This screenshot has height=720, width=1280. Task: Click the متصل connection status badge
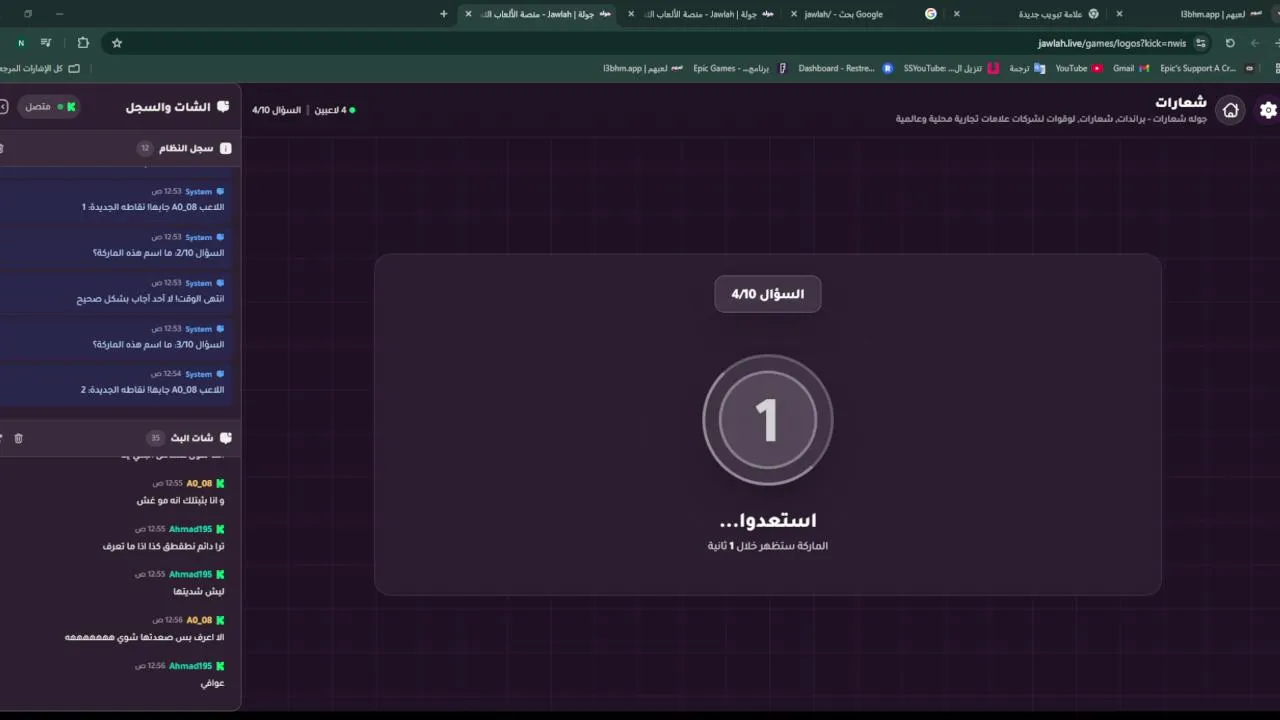(x=50, y=107)
